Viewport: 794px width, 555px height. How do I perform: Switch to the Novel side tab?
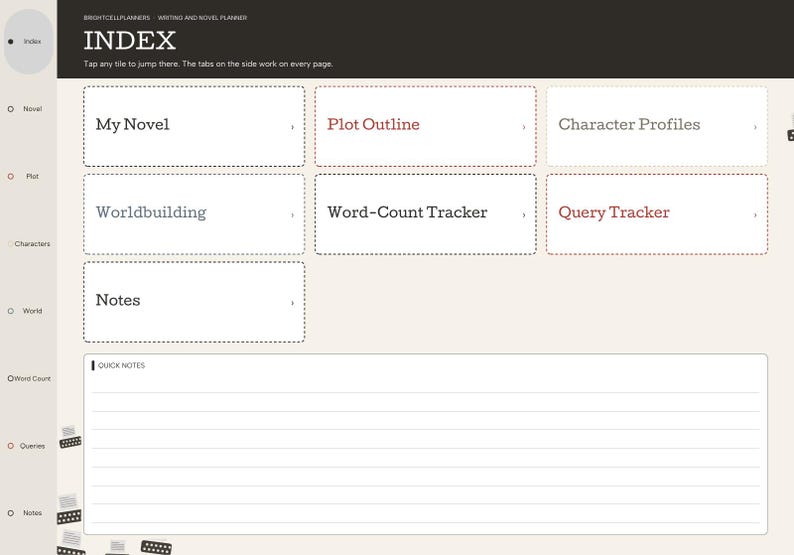(29, 109)
